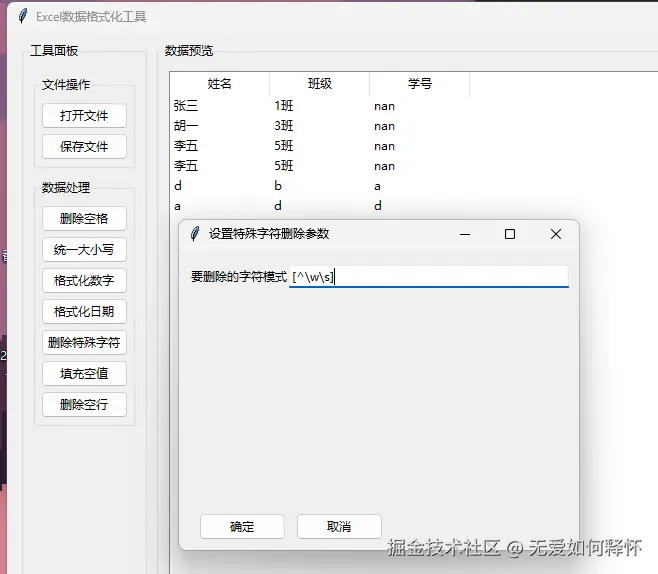This screenshot has height=574, width=658.
Task: Click the nan cell in 胡一 row
Action: click(x=384, y=126)
